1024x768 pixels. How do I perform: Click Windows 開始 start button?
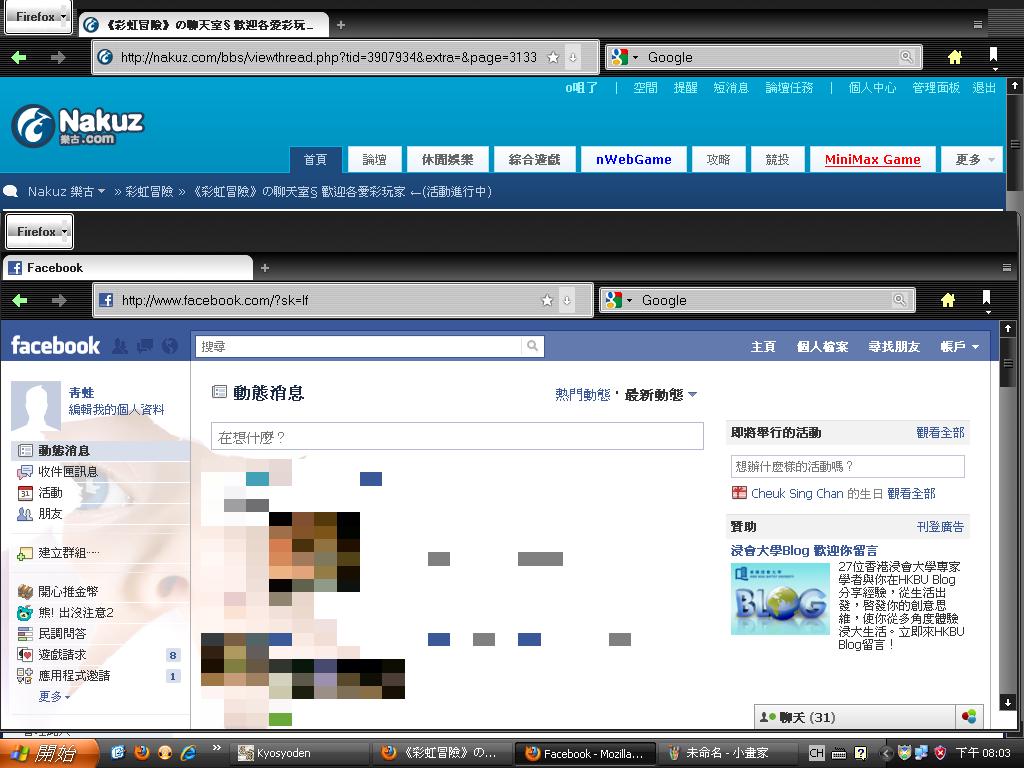(49, 753)
